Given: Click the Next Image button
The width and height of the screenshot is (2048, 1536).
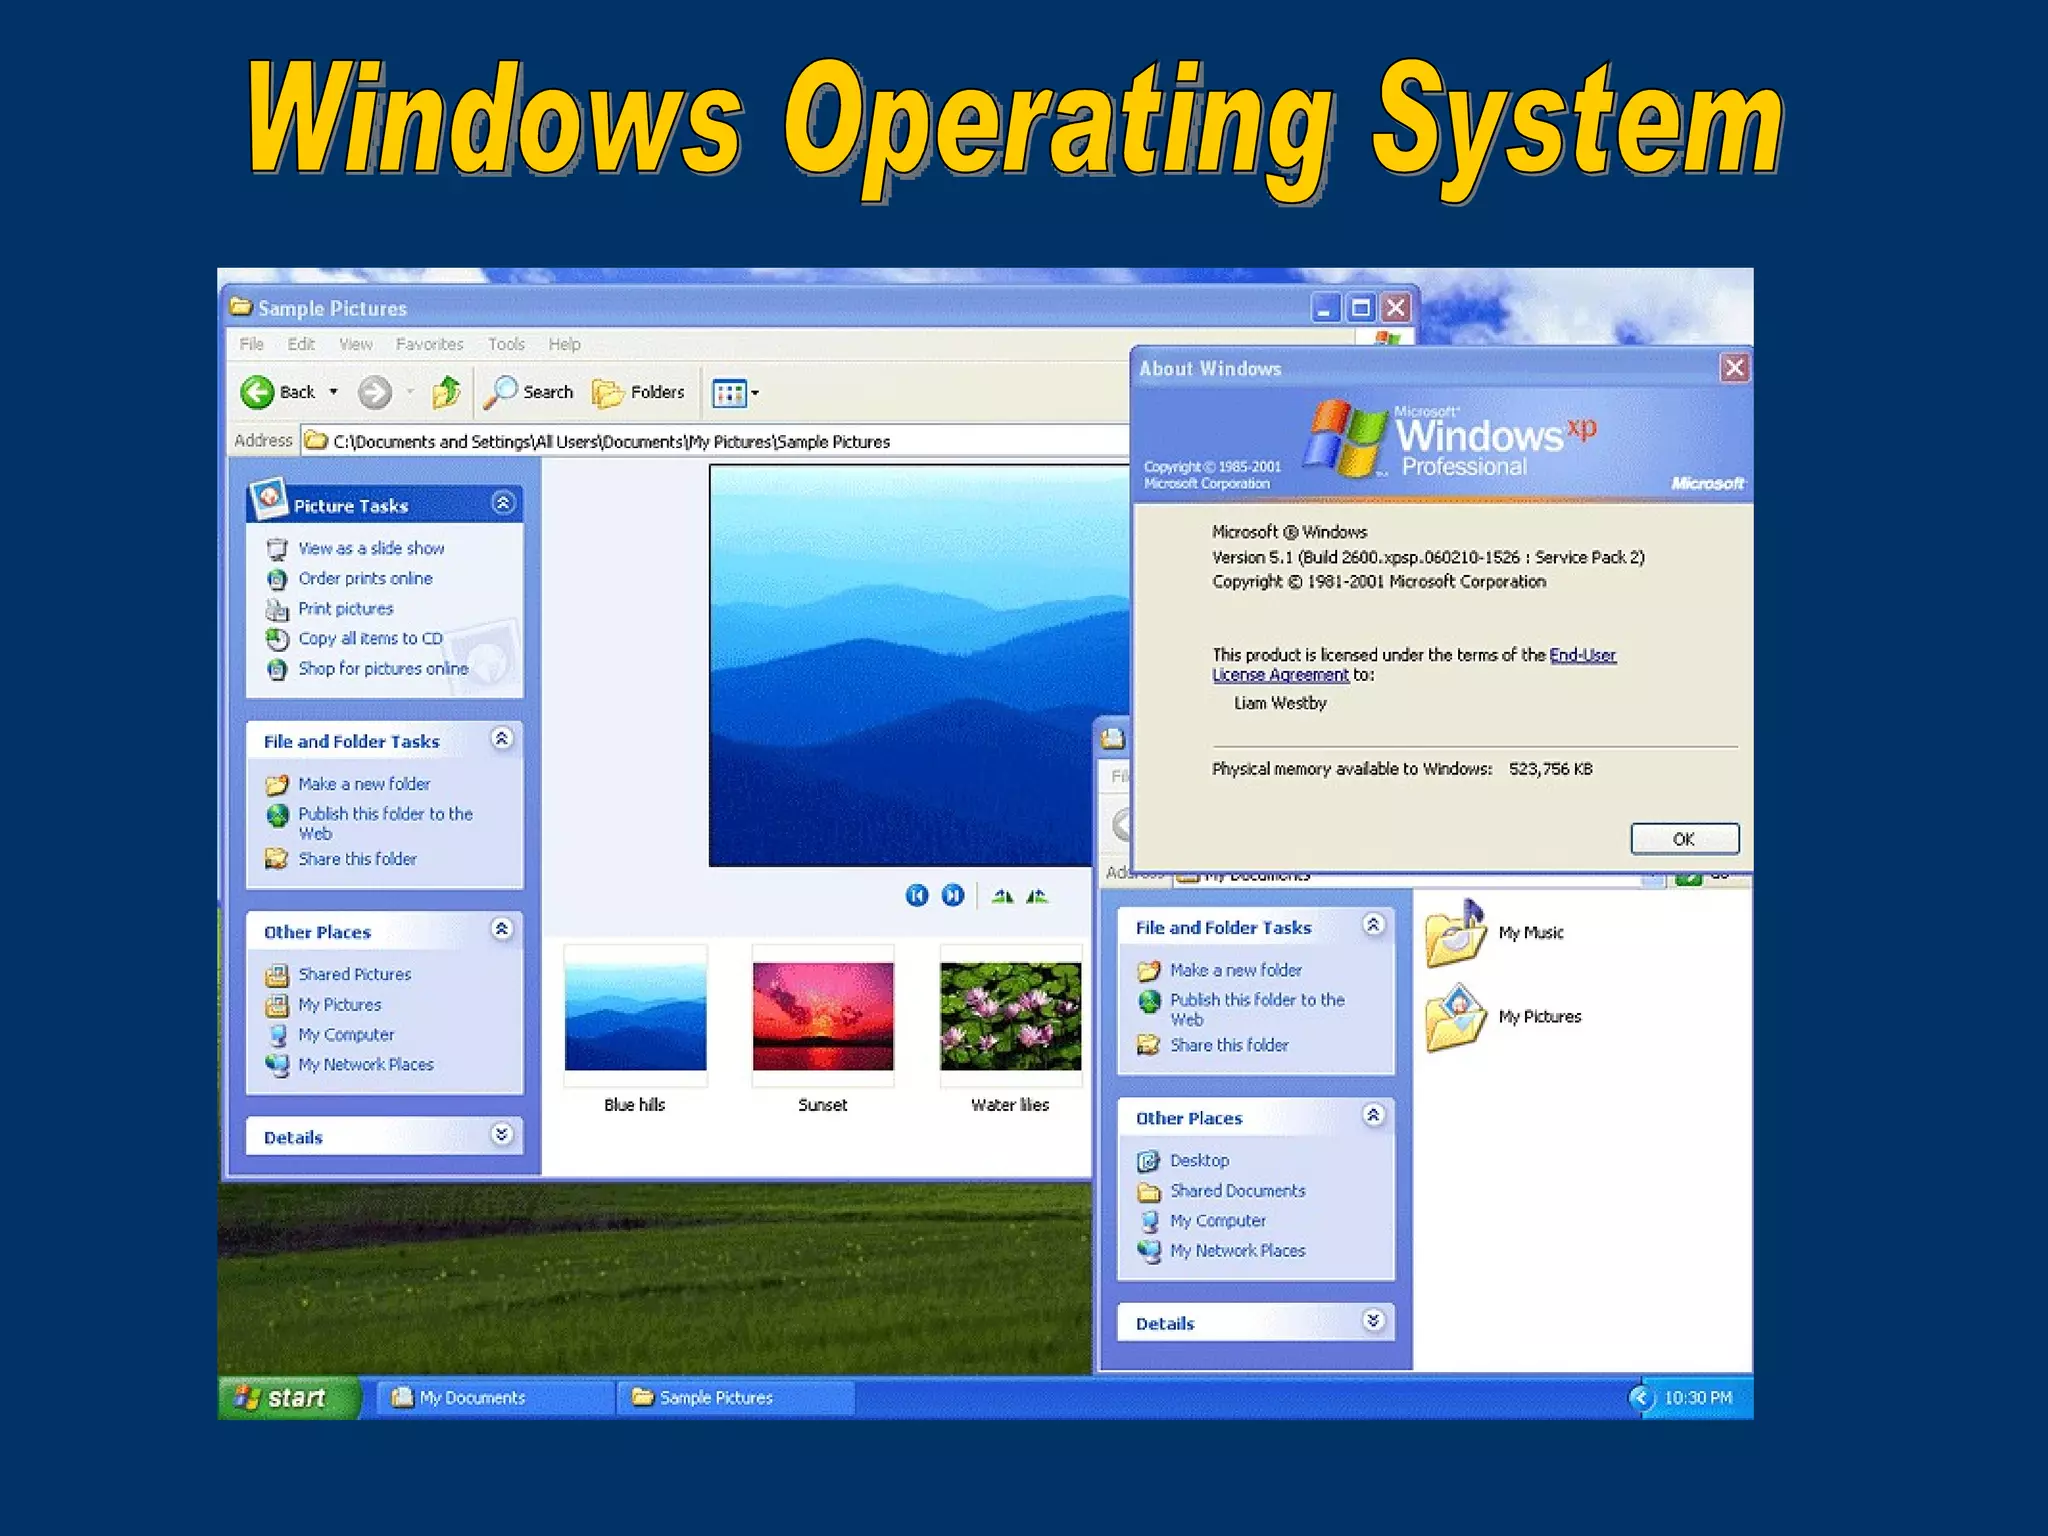Looking at the screenshot, I should (953, 895).
